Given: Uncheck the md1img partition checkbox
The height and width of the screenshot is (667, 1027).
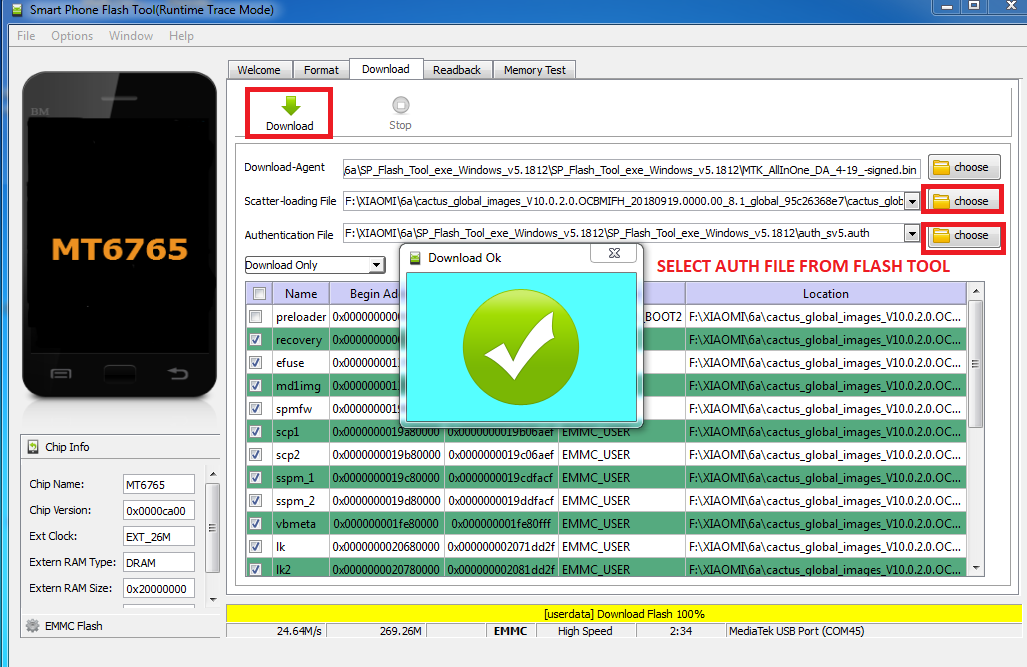Looking at the screenshot, I should tap(255, 385).
